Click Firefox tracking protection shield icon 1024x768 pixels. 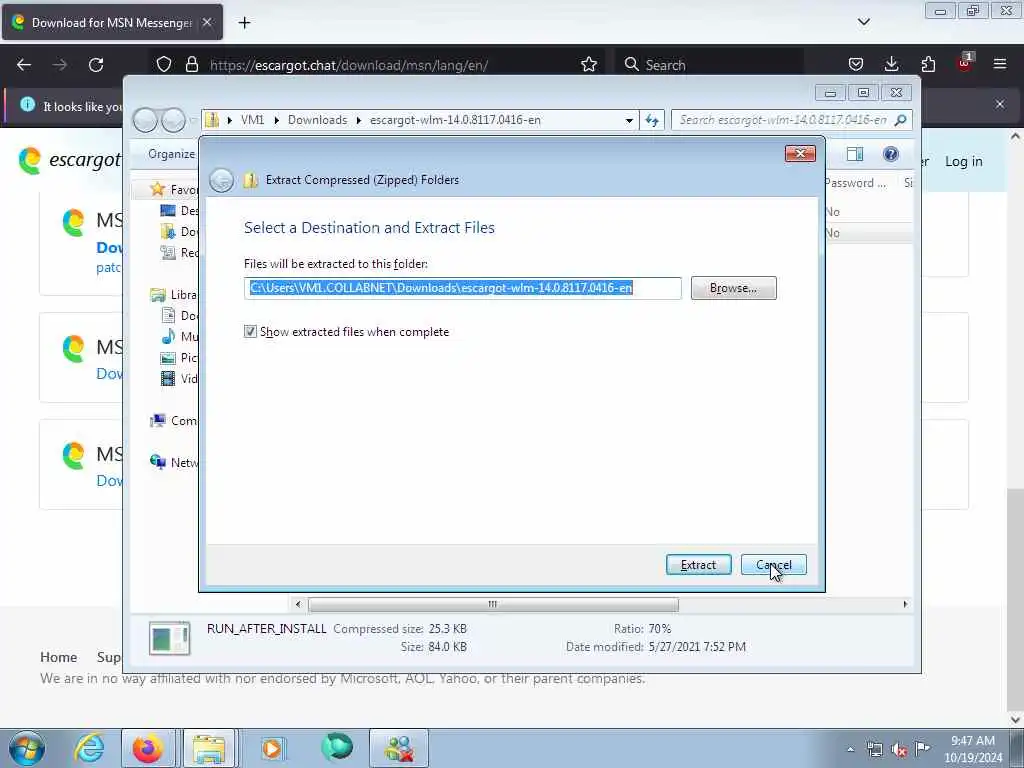(164, 65)
